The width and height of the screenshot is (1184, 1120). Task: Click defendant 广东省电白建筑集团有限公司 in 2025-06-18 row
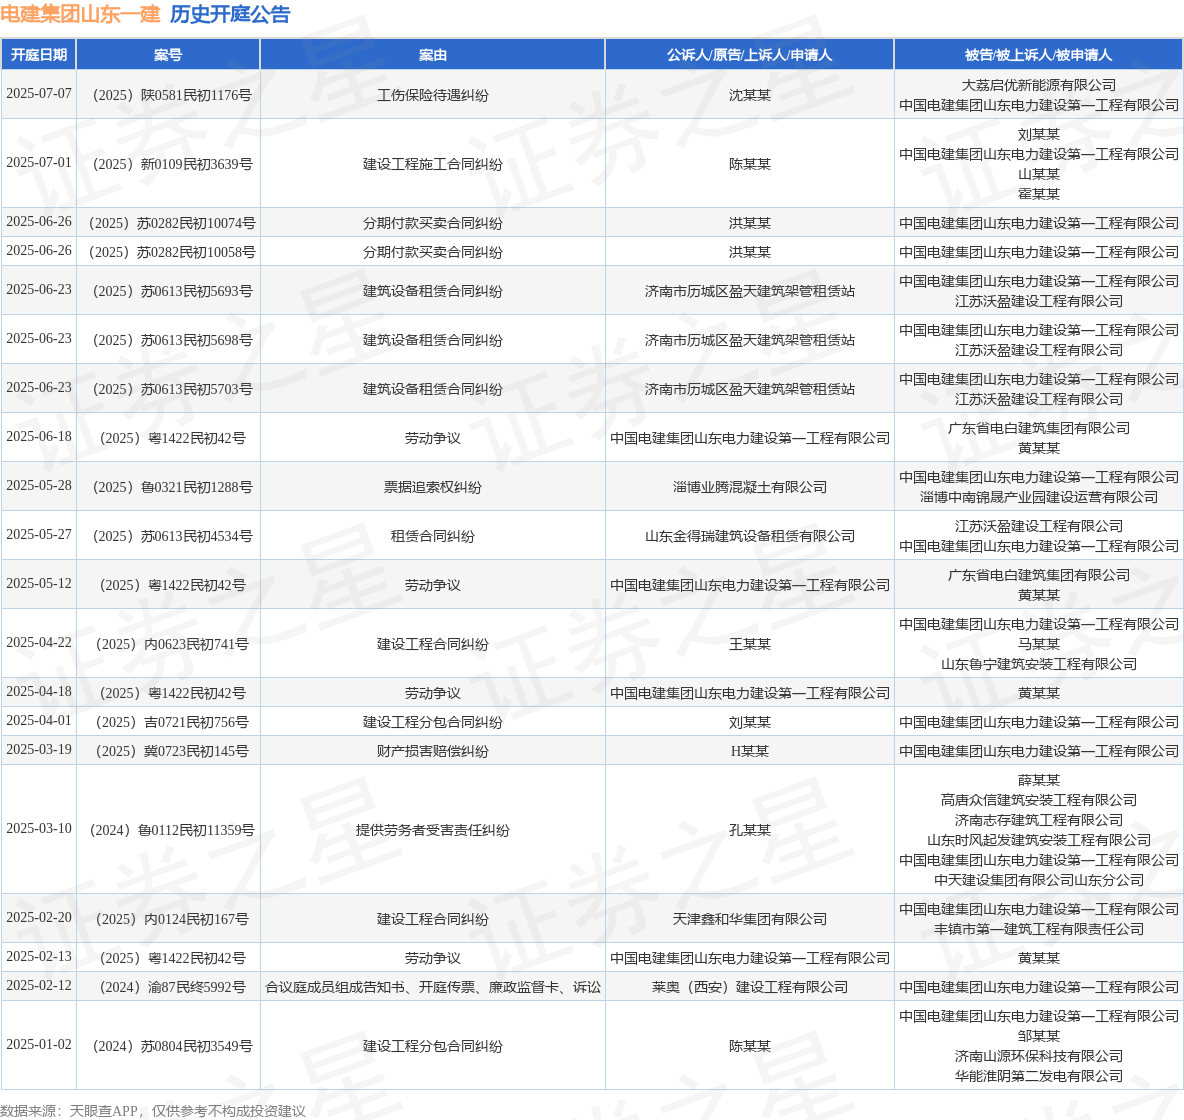1038,428
